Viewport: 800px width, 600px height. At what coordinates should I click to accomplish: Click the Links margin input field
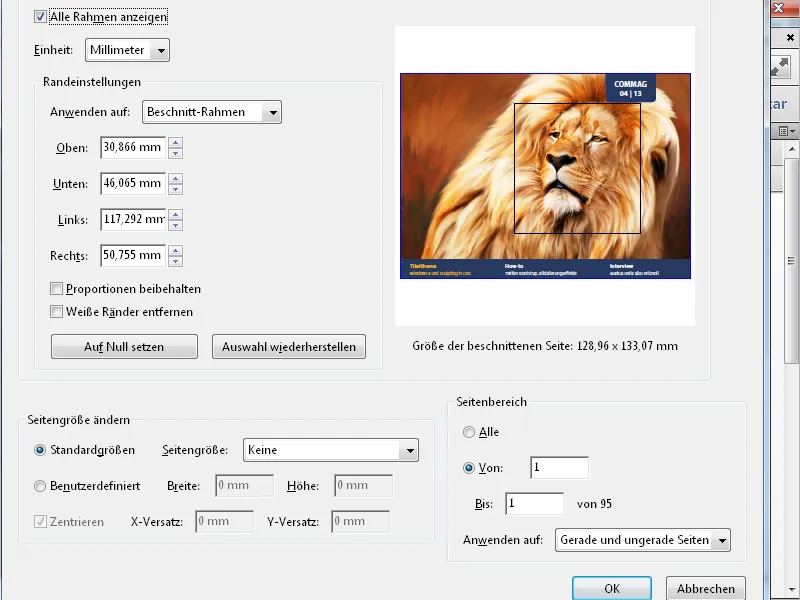[133, 219]
